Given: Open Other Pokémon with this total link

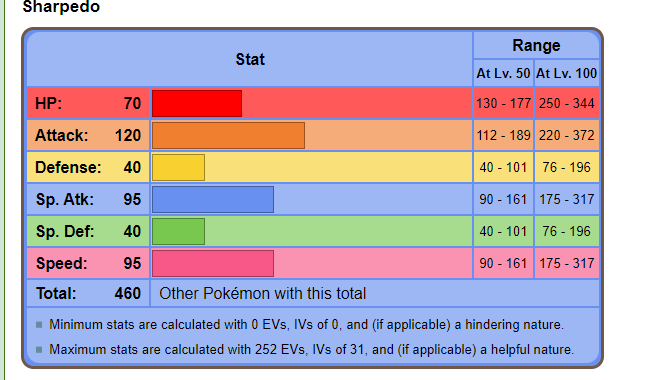Looking at the screenshot, I should click(x=262, y=294).
